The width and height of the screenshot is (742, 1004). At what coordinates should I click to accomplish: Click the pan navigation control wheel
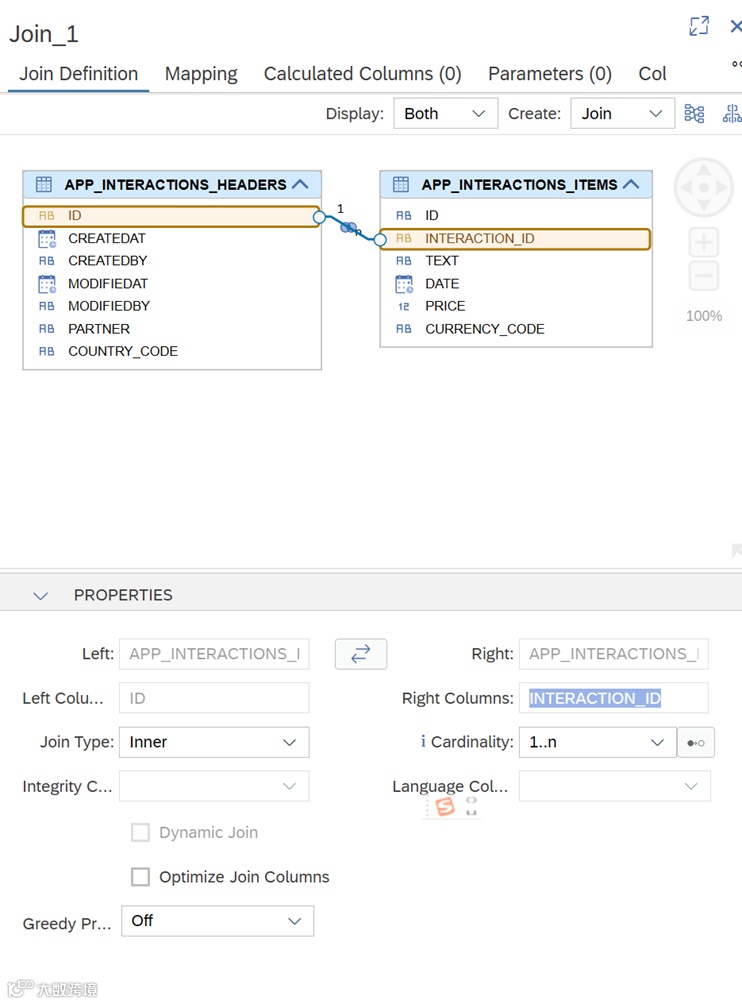click(x=704, y=187)
